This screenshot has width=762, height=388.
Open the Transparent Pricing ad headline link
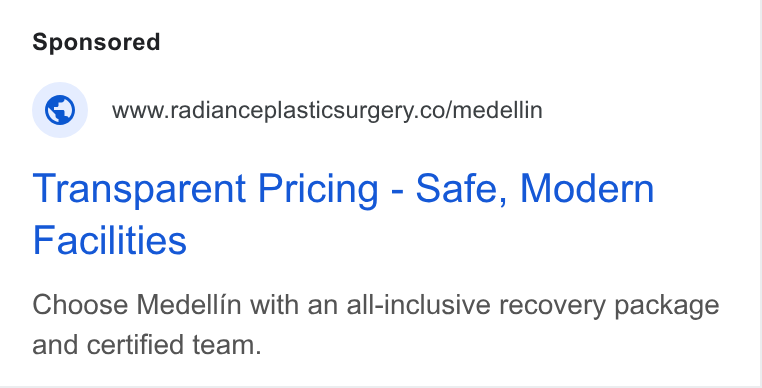tap(343, 213)
